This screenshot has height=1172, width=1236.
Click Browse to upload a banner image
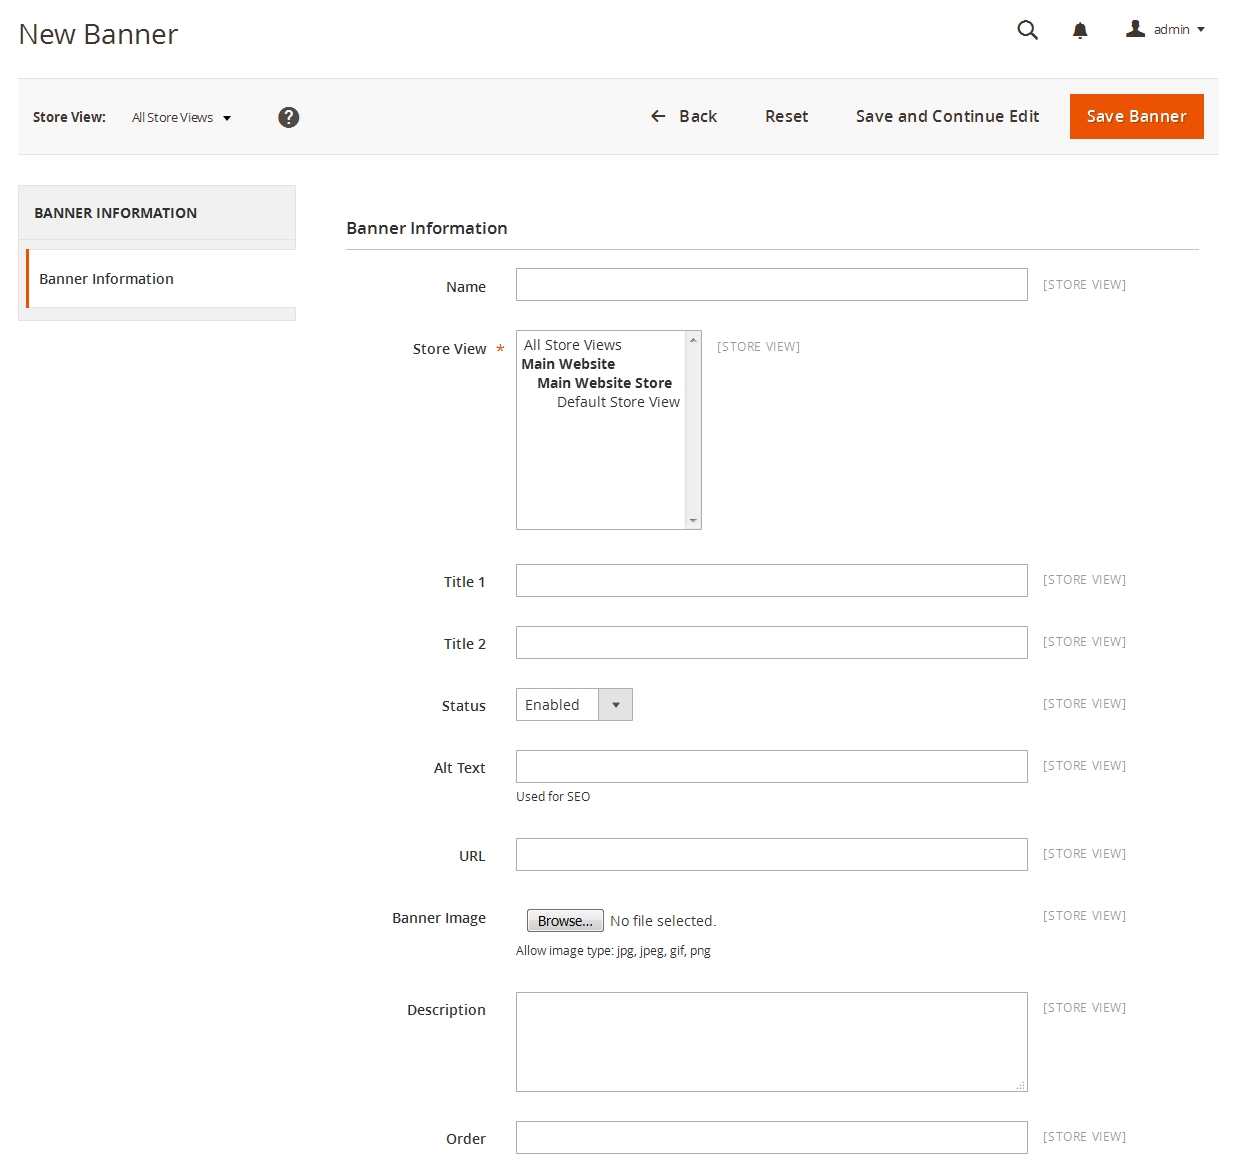[x=565, y=921]
